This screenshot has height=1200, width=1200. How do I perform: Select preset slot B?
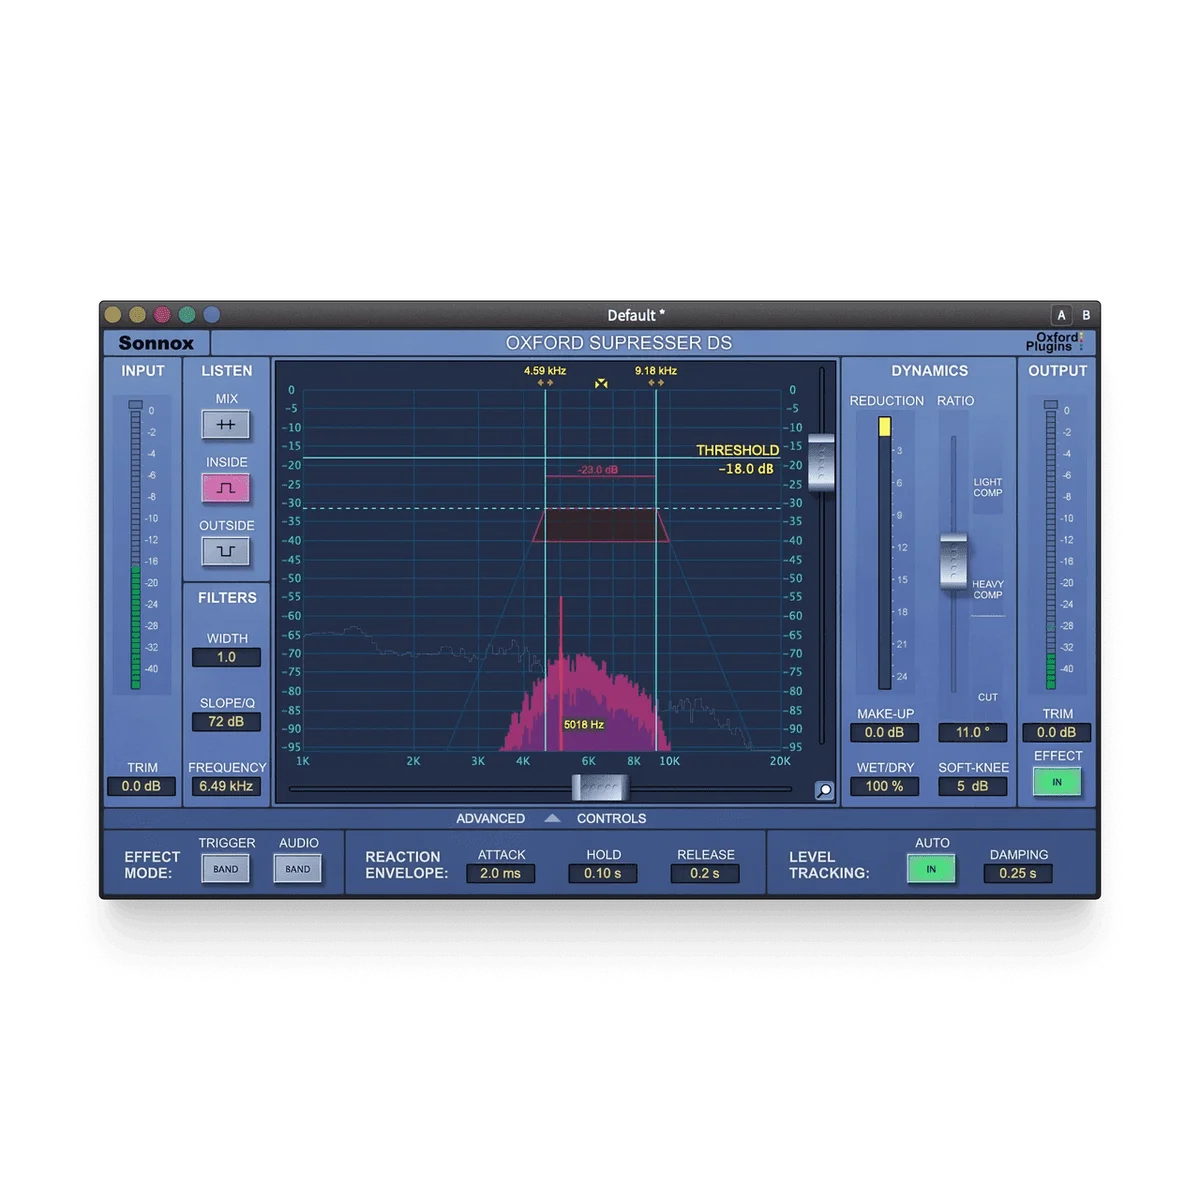coord(1086,315)
